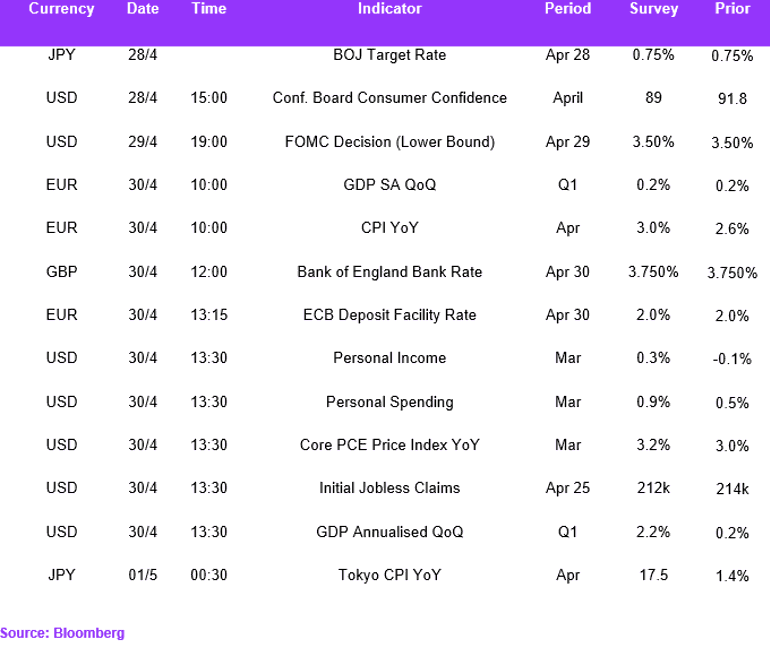Click Initial Jobless Claims indicator

389,488
